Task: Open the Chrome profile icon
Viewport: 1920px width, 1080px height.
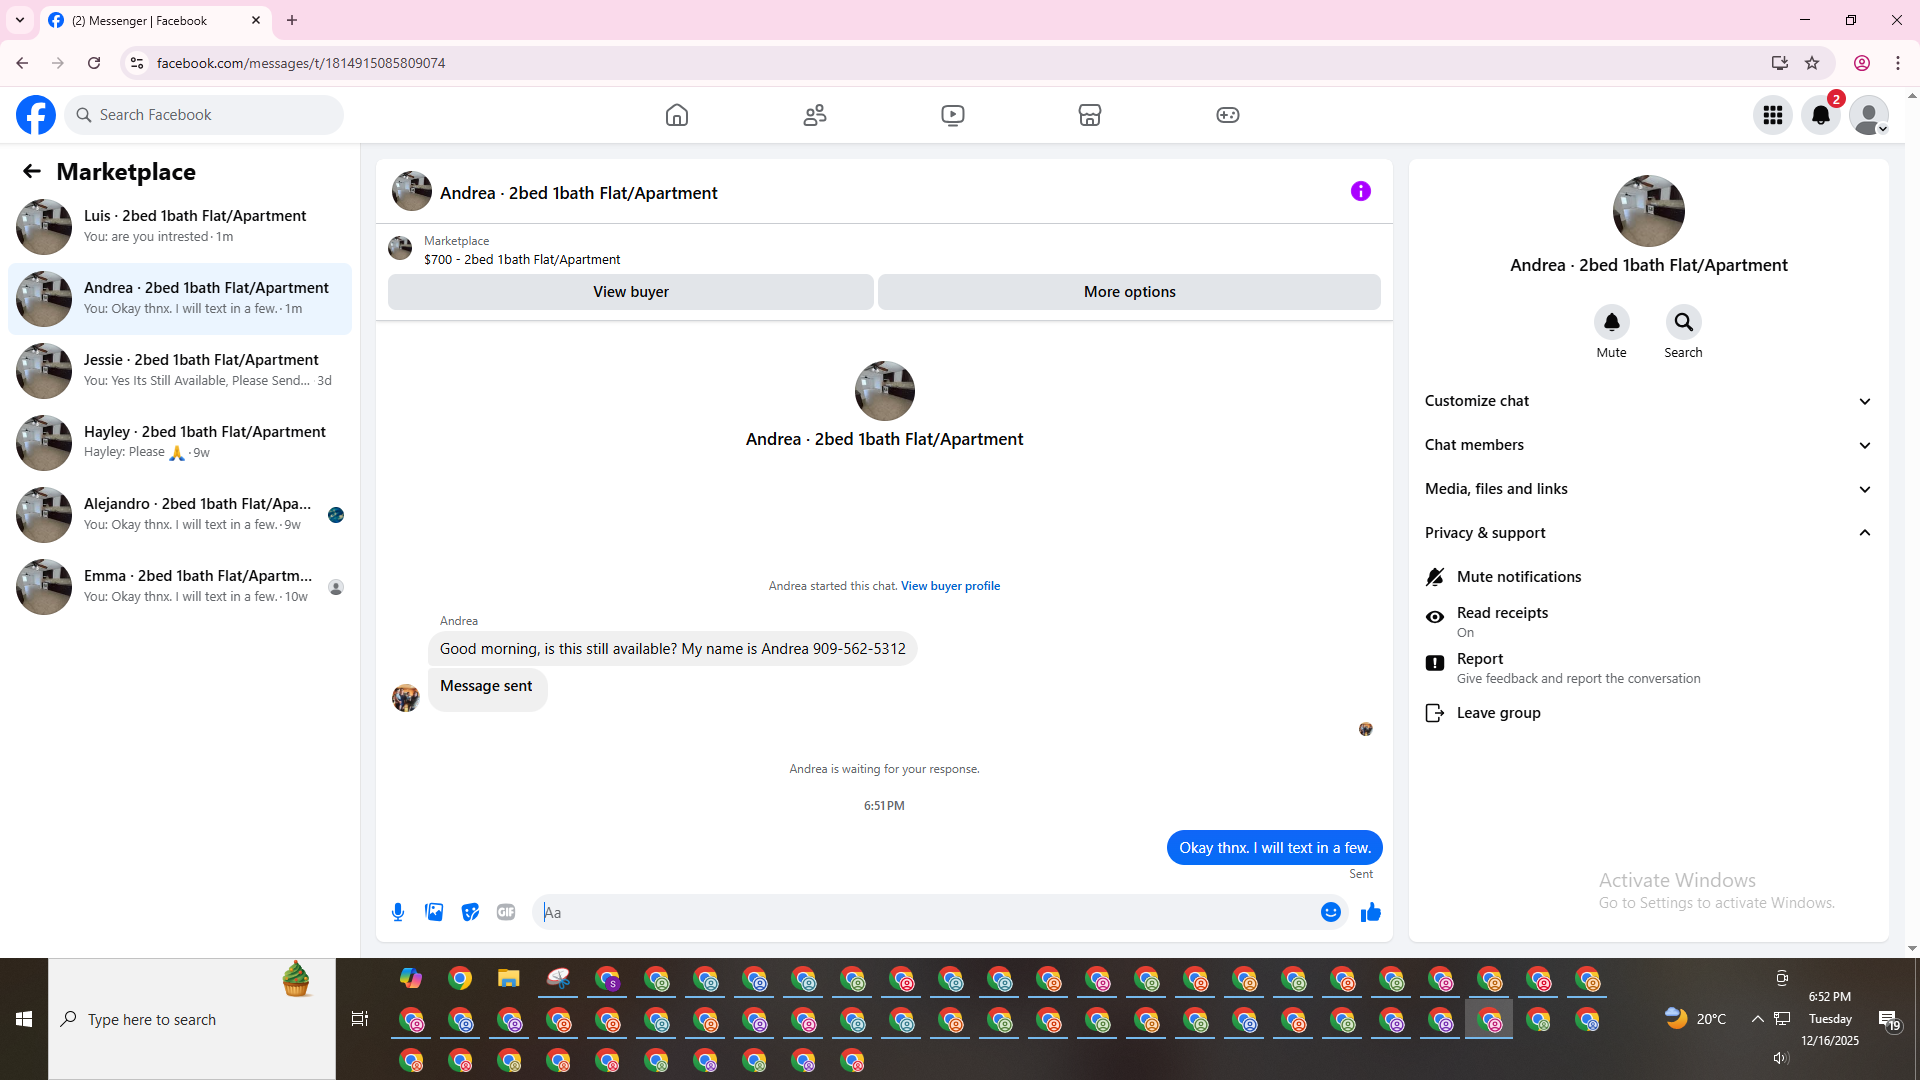Action: click(1862, 63)
